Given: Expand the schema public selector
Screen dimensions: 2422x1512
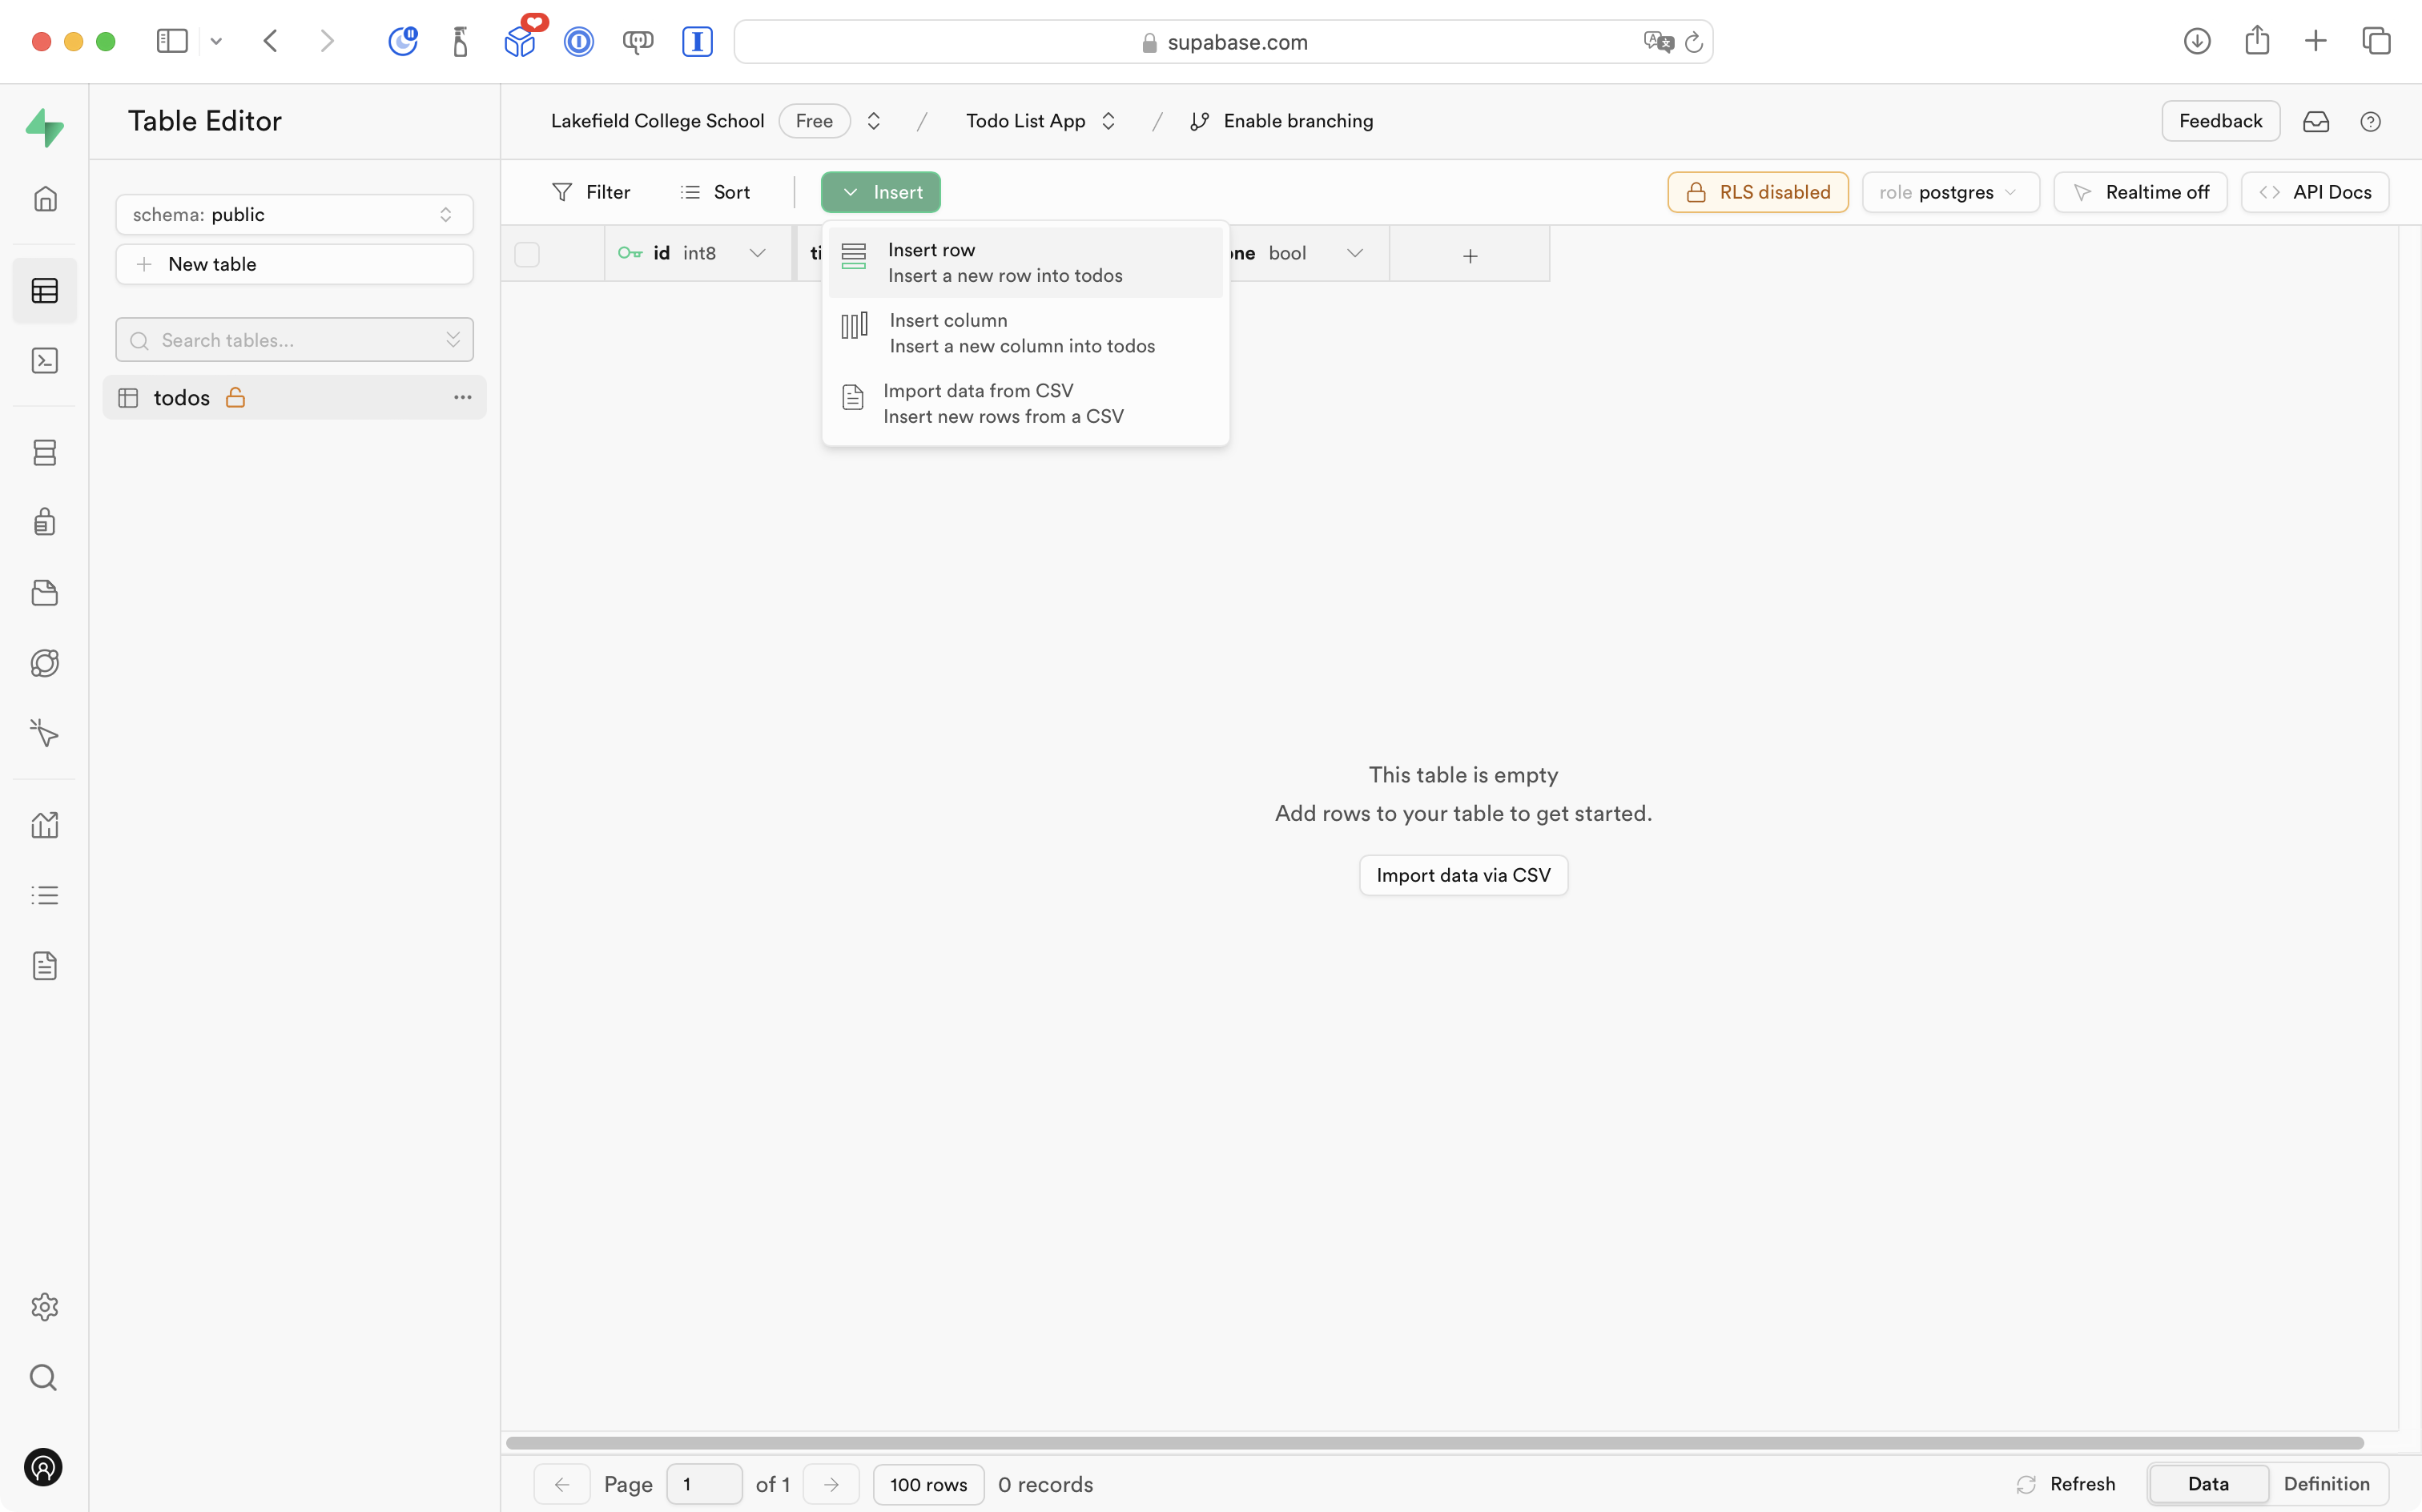Looking at the screenshot, I should pyautogui.click(x=294, y=215).
